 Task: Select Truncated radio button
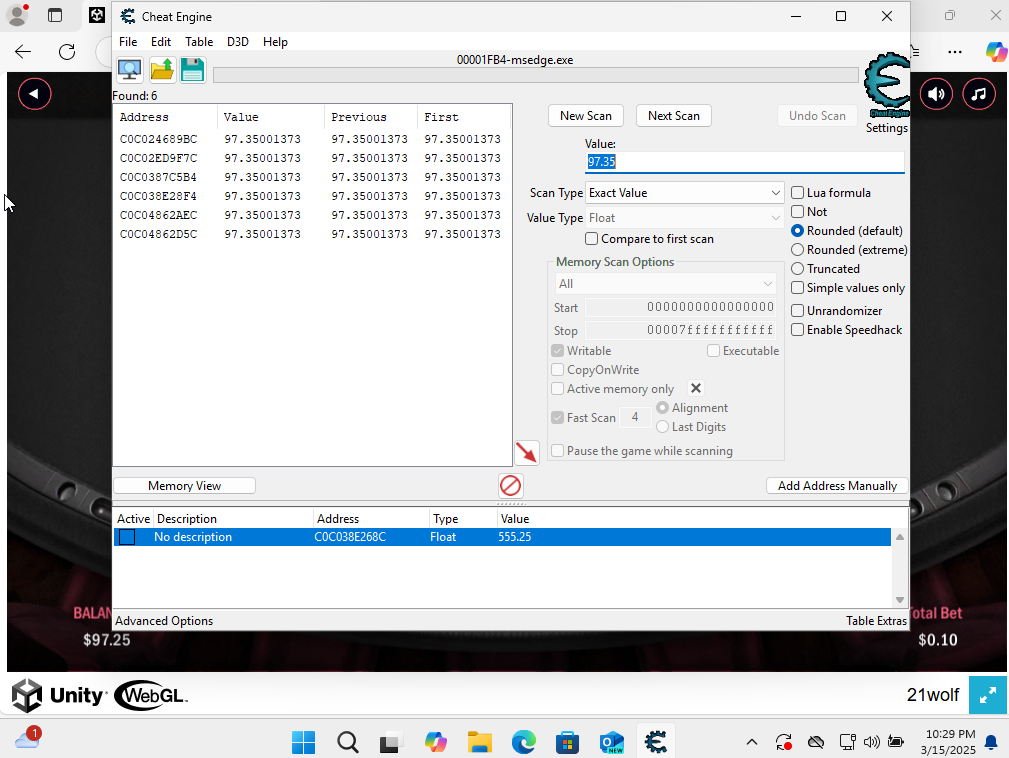tap(798, 269)
